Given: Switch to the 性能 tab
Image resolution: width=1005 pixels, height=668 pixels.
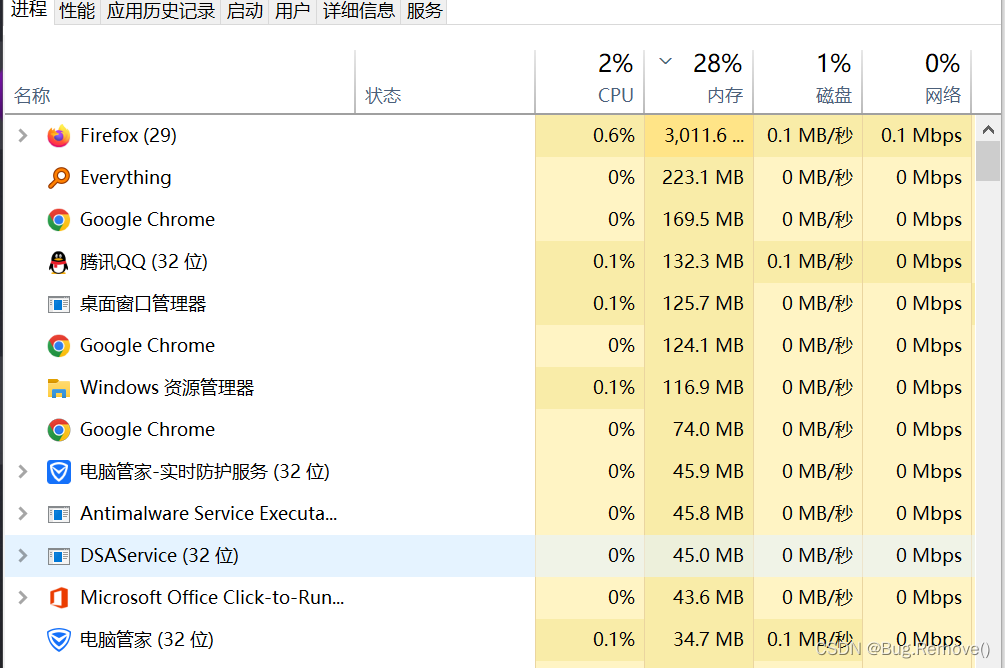Looking at the screenshot, I should (77, 11).
